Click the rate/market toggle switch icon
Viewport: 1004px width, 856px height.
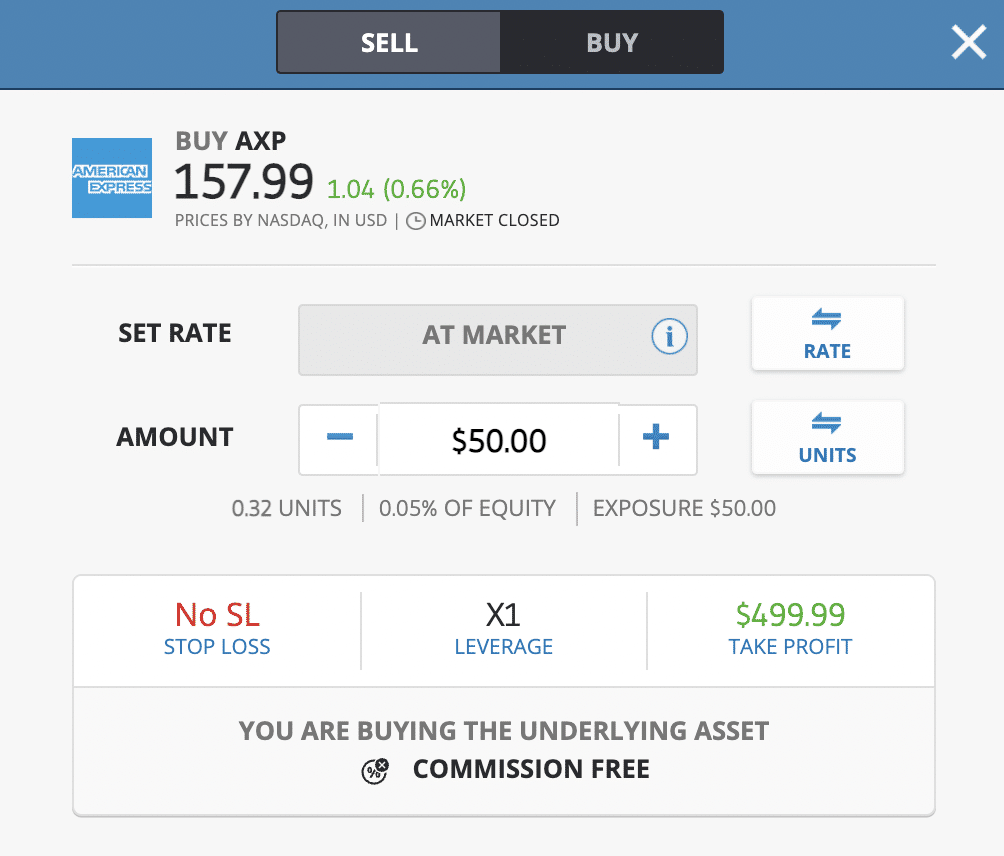coord(827,322)
